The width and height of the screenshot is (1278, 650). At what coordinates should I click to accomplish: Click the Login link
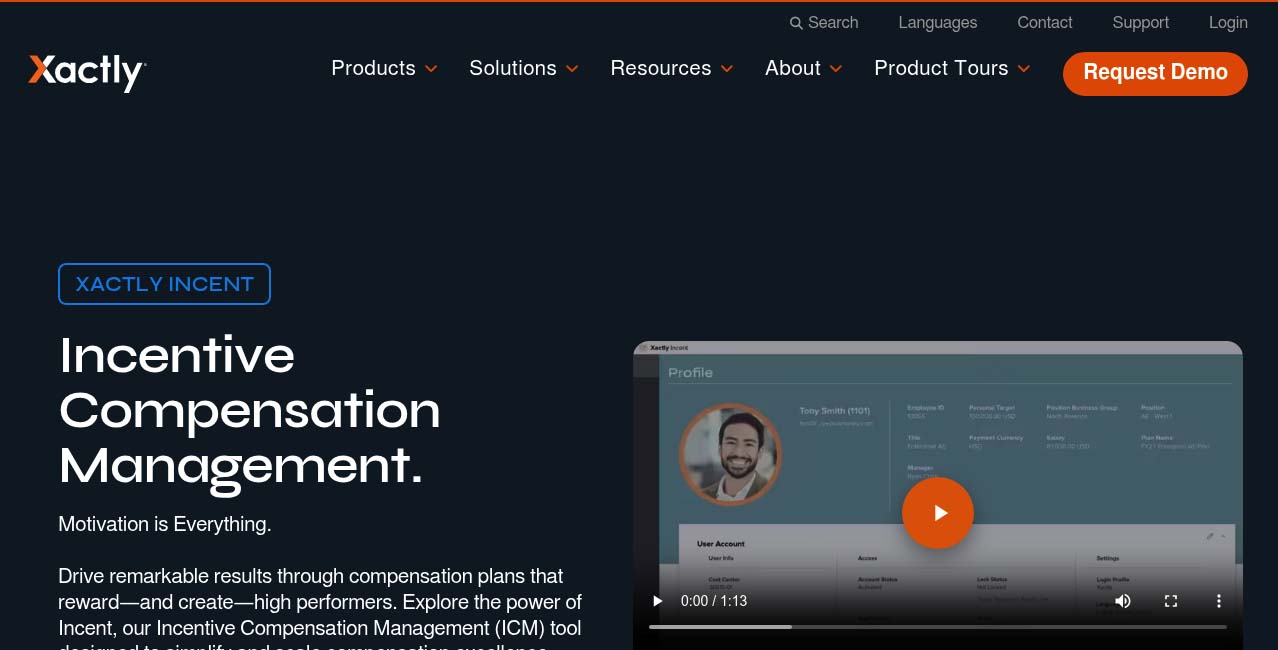click(1228, 23)
